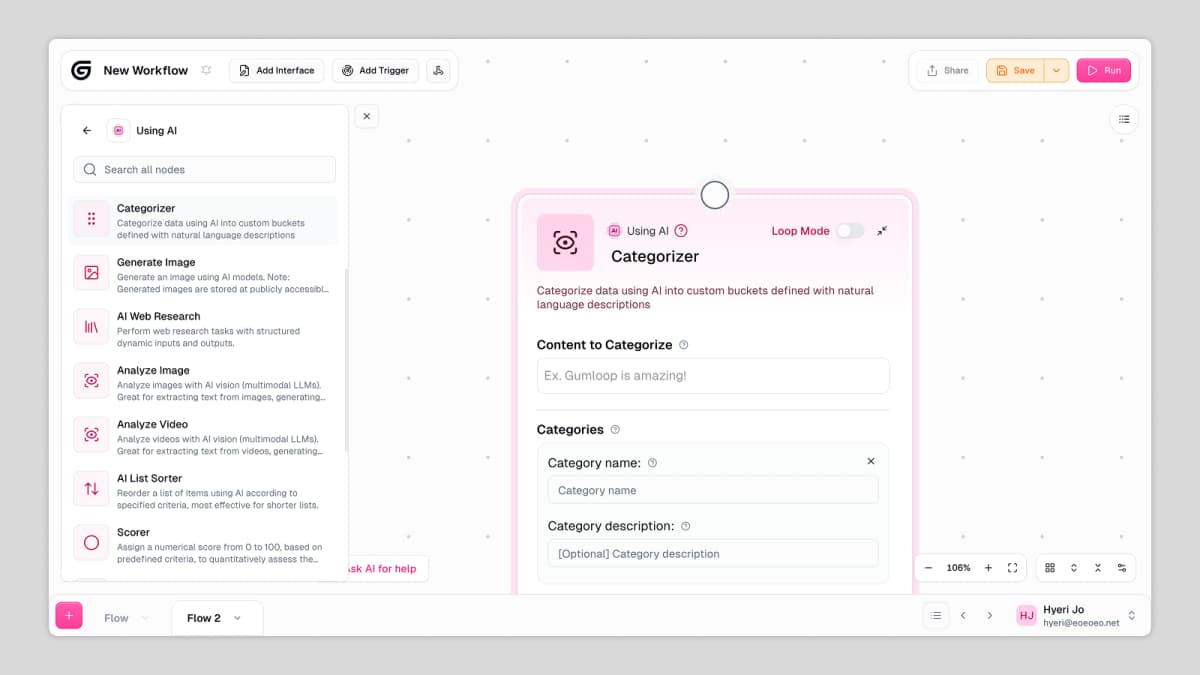This screenshot has height=675, width=1200.
Task: Open the flow list icon in the bottom bar
Action: point(936,616)
